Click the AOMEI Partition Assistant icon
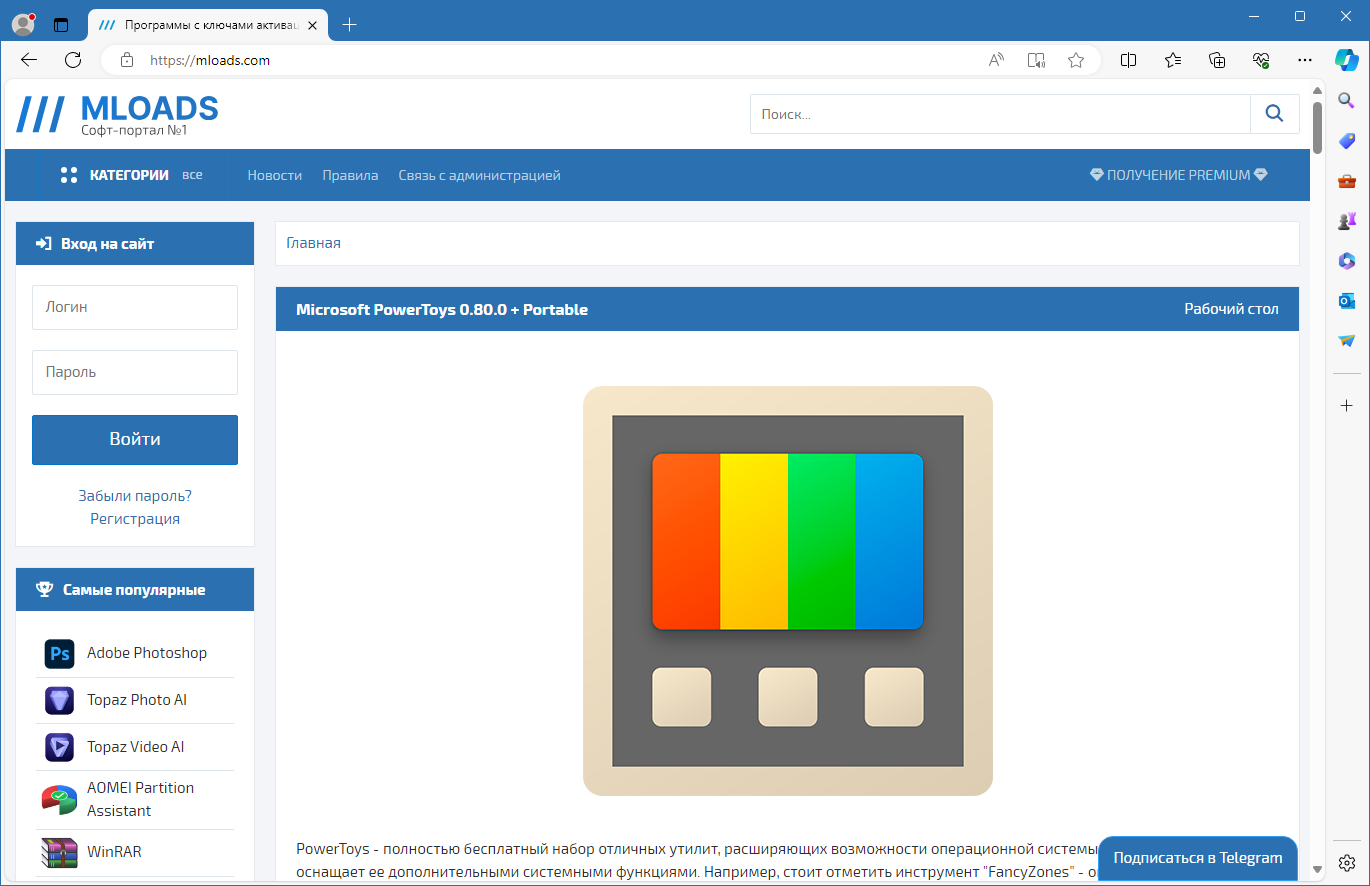 pyautogui.click(x=60, y=799)
